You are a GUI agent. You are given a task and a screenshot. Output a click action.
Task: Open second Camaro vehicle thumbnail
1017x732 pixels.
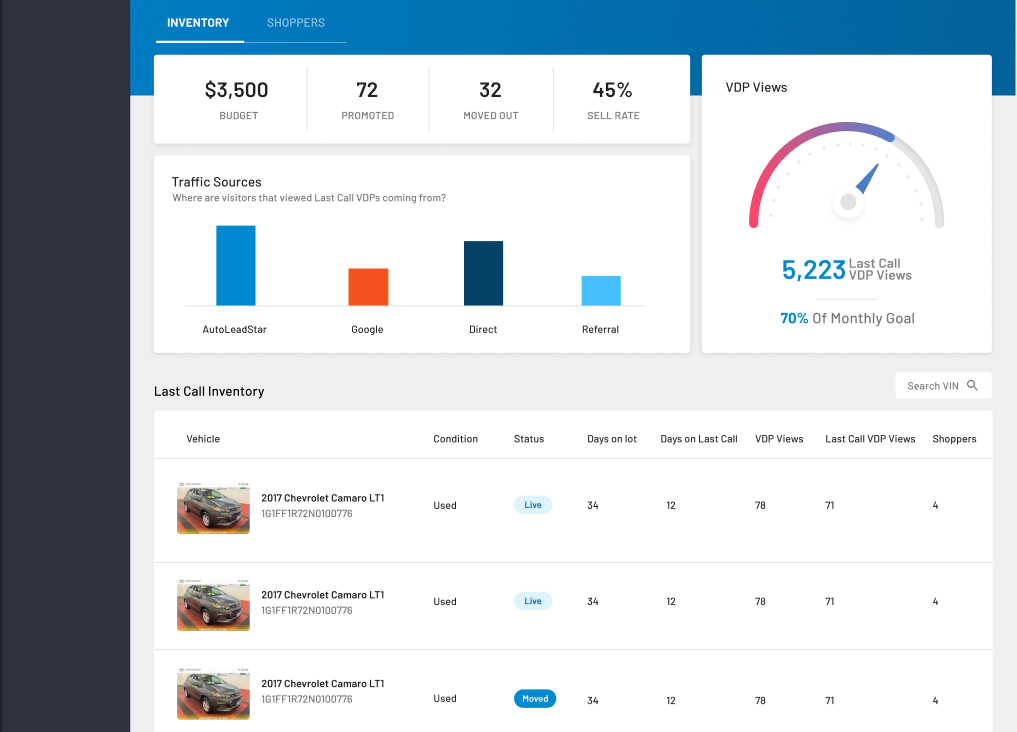point(213,604)
